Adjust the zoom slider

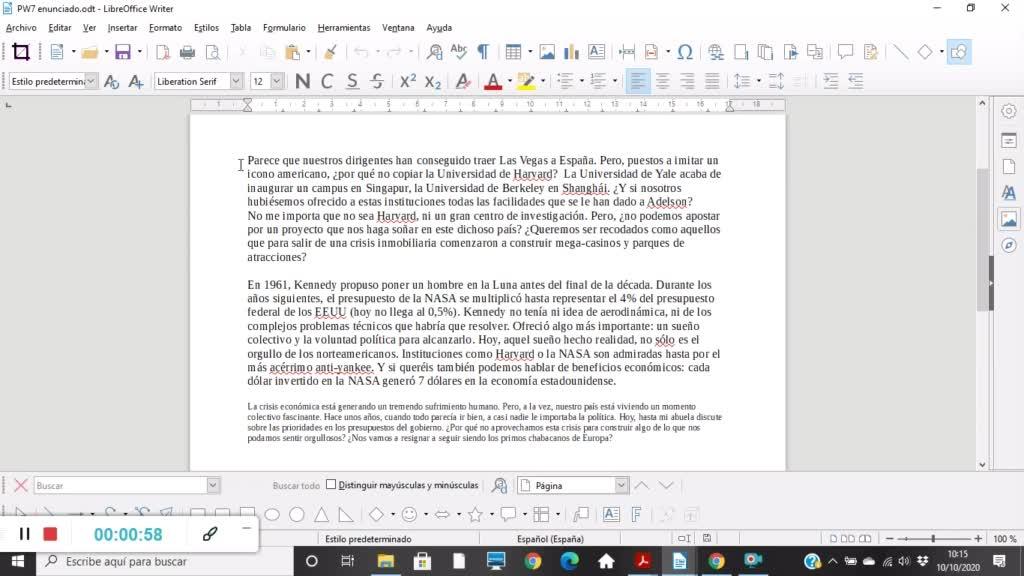pos(933,539)
